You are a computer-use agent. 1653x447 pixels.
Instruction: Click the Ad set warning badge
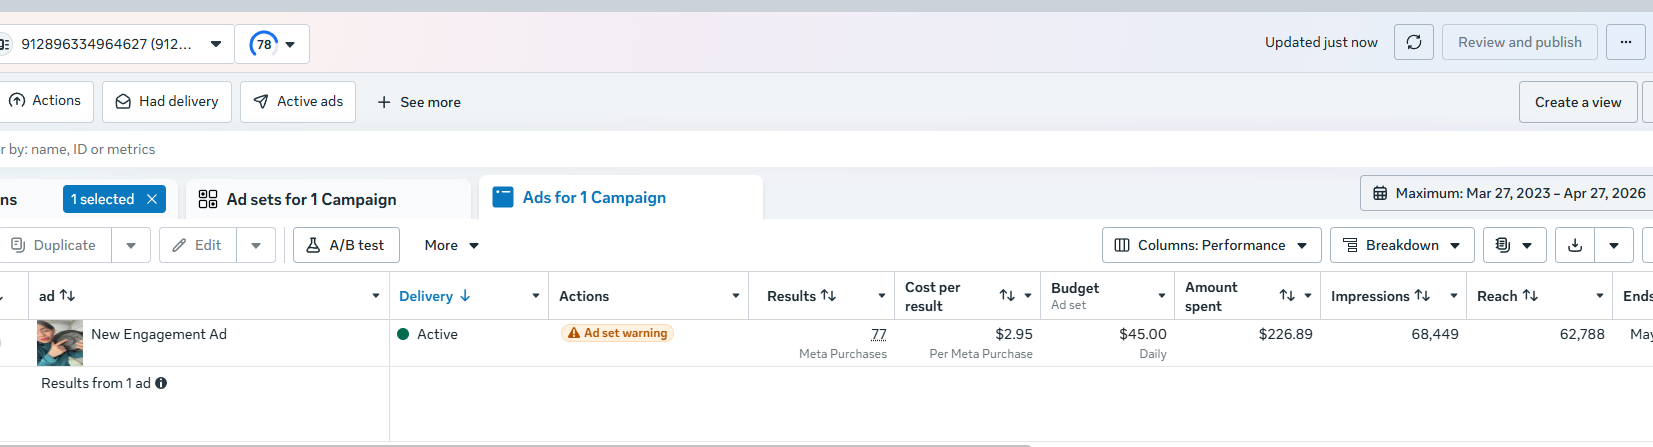tap(618, 333)
